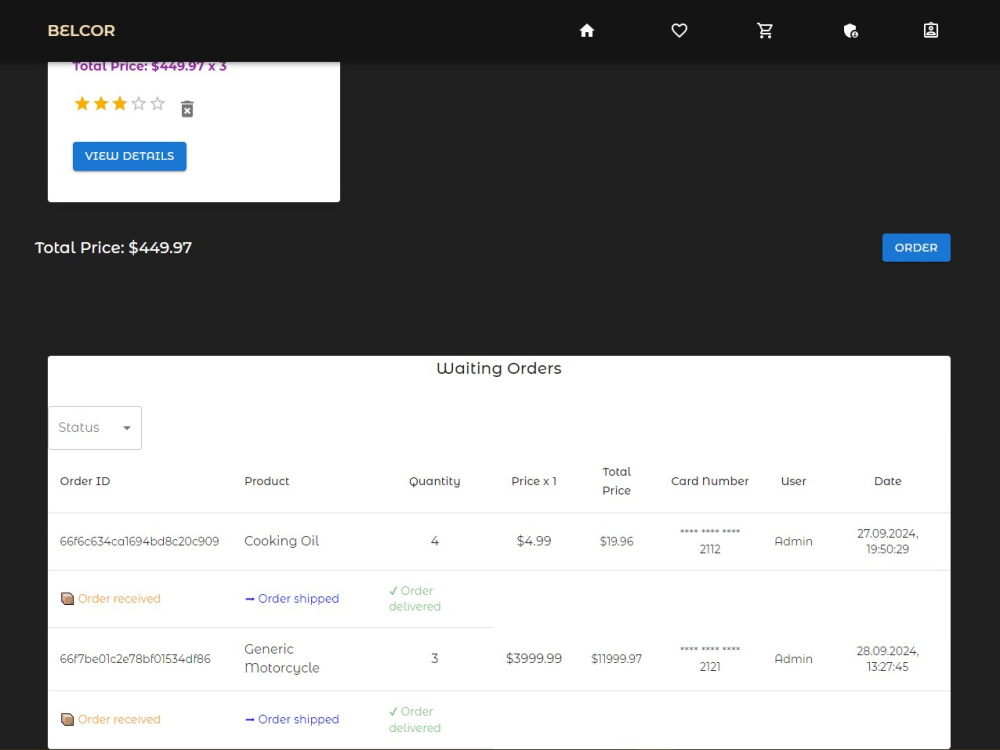Select the date 28.09.2024, 13:27:45
Viewport: 1000px width, 750px height.
tap(887, 658)
